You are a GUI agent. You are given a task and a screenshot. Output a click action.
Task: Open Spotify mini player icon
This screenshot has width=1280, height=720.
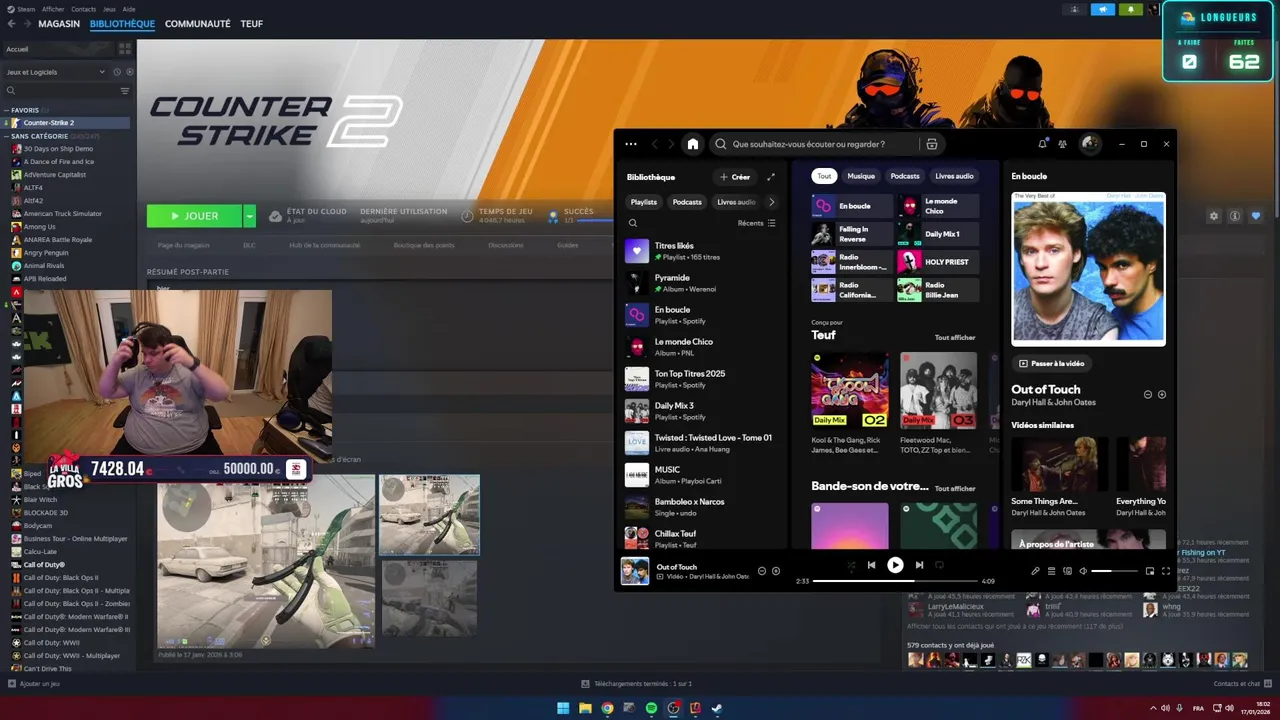click(x=1150, y=571)
